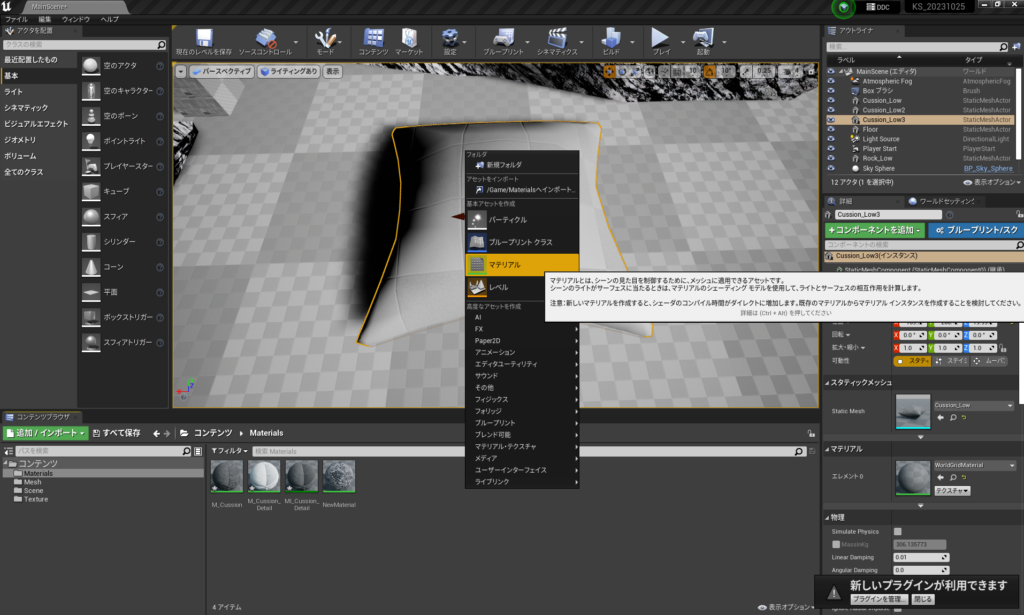Collapse the Physics section in Details
The height and width of the screenshot is (615, 1024).
[827, 517]
